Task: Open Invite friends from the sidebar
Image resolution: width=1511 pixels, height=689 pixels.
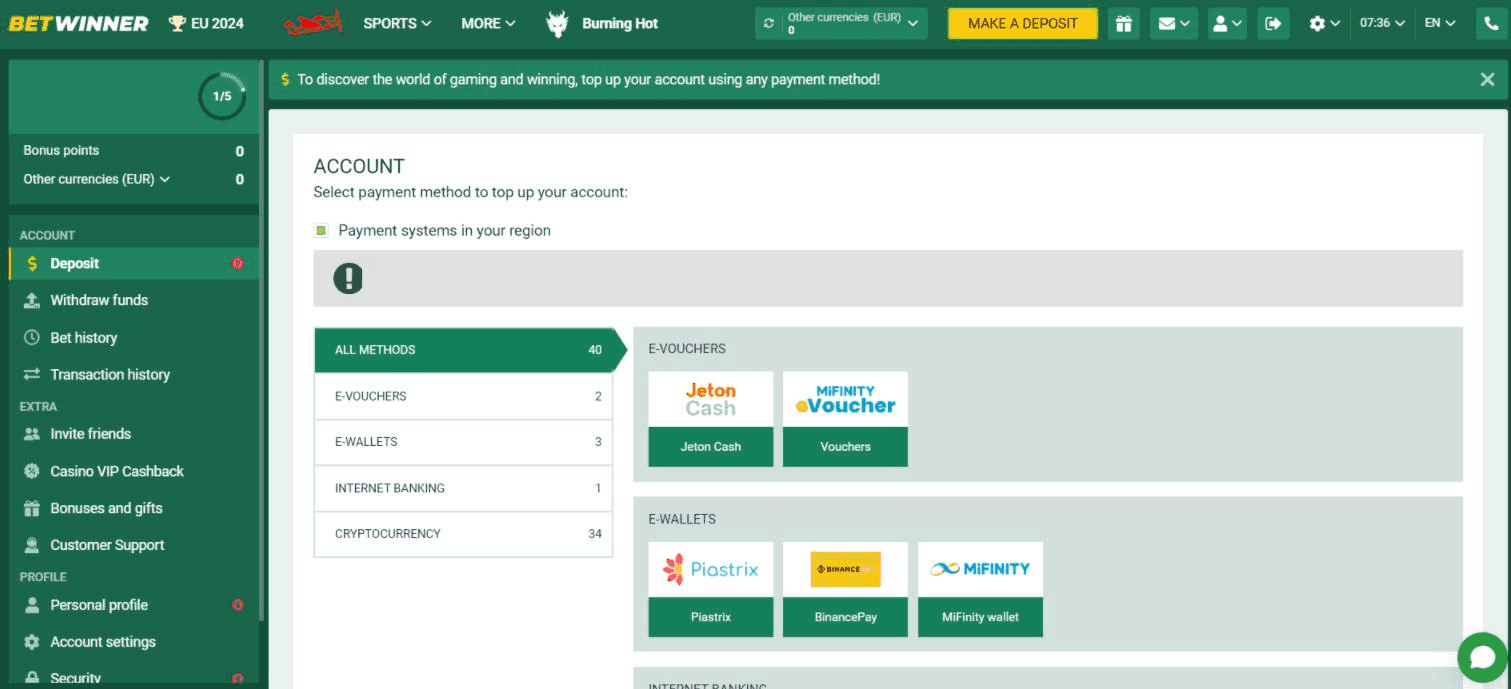Action: (91, 434)
